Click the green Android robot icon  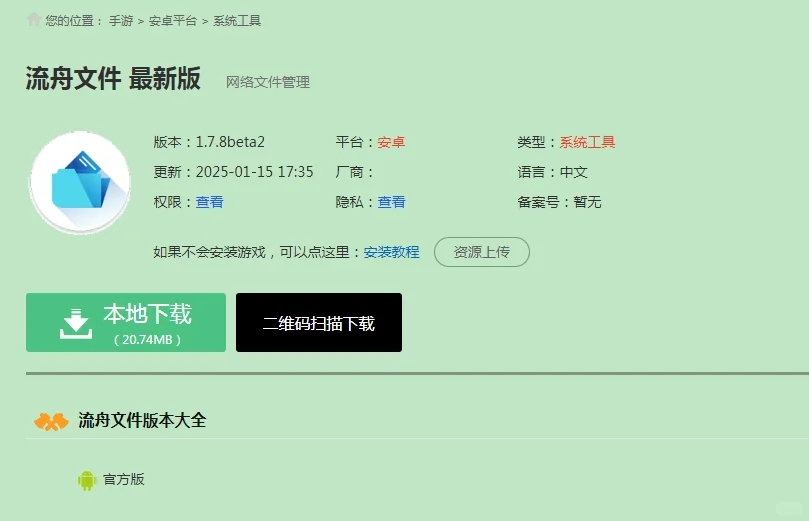(87, 480)
